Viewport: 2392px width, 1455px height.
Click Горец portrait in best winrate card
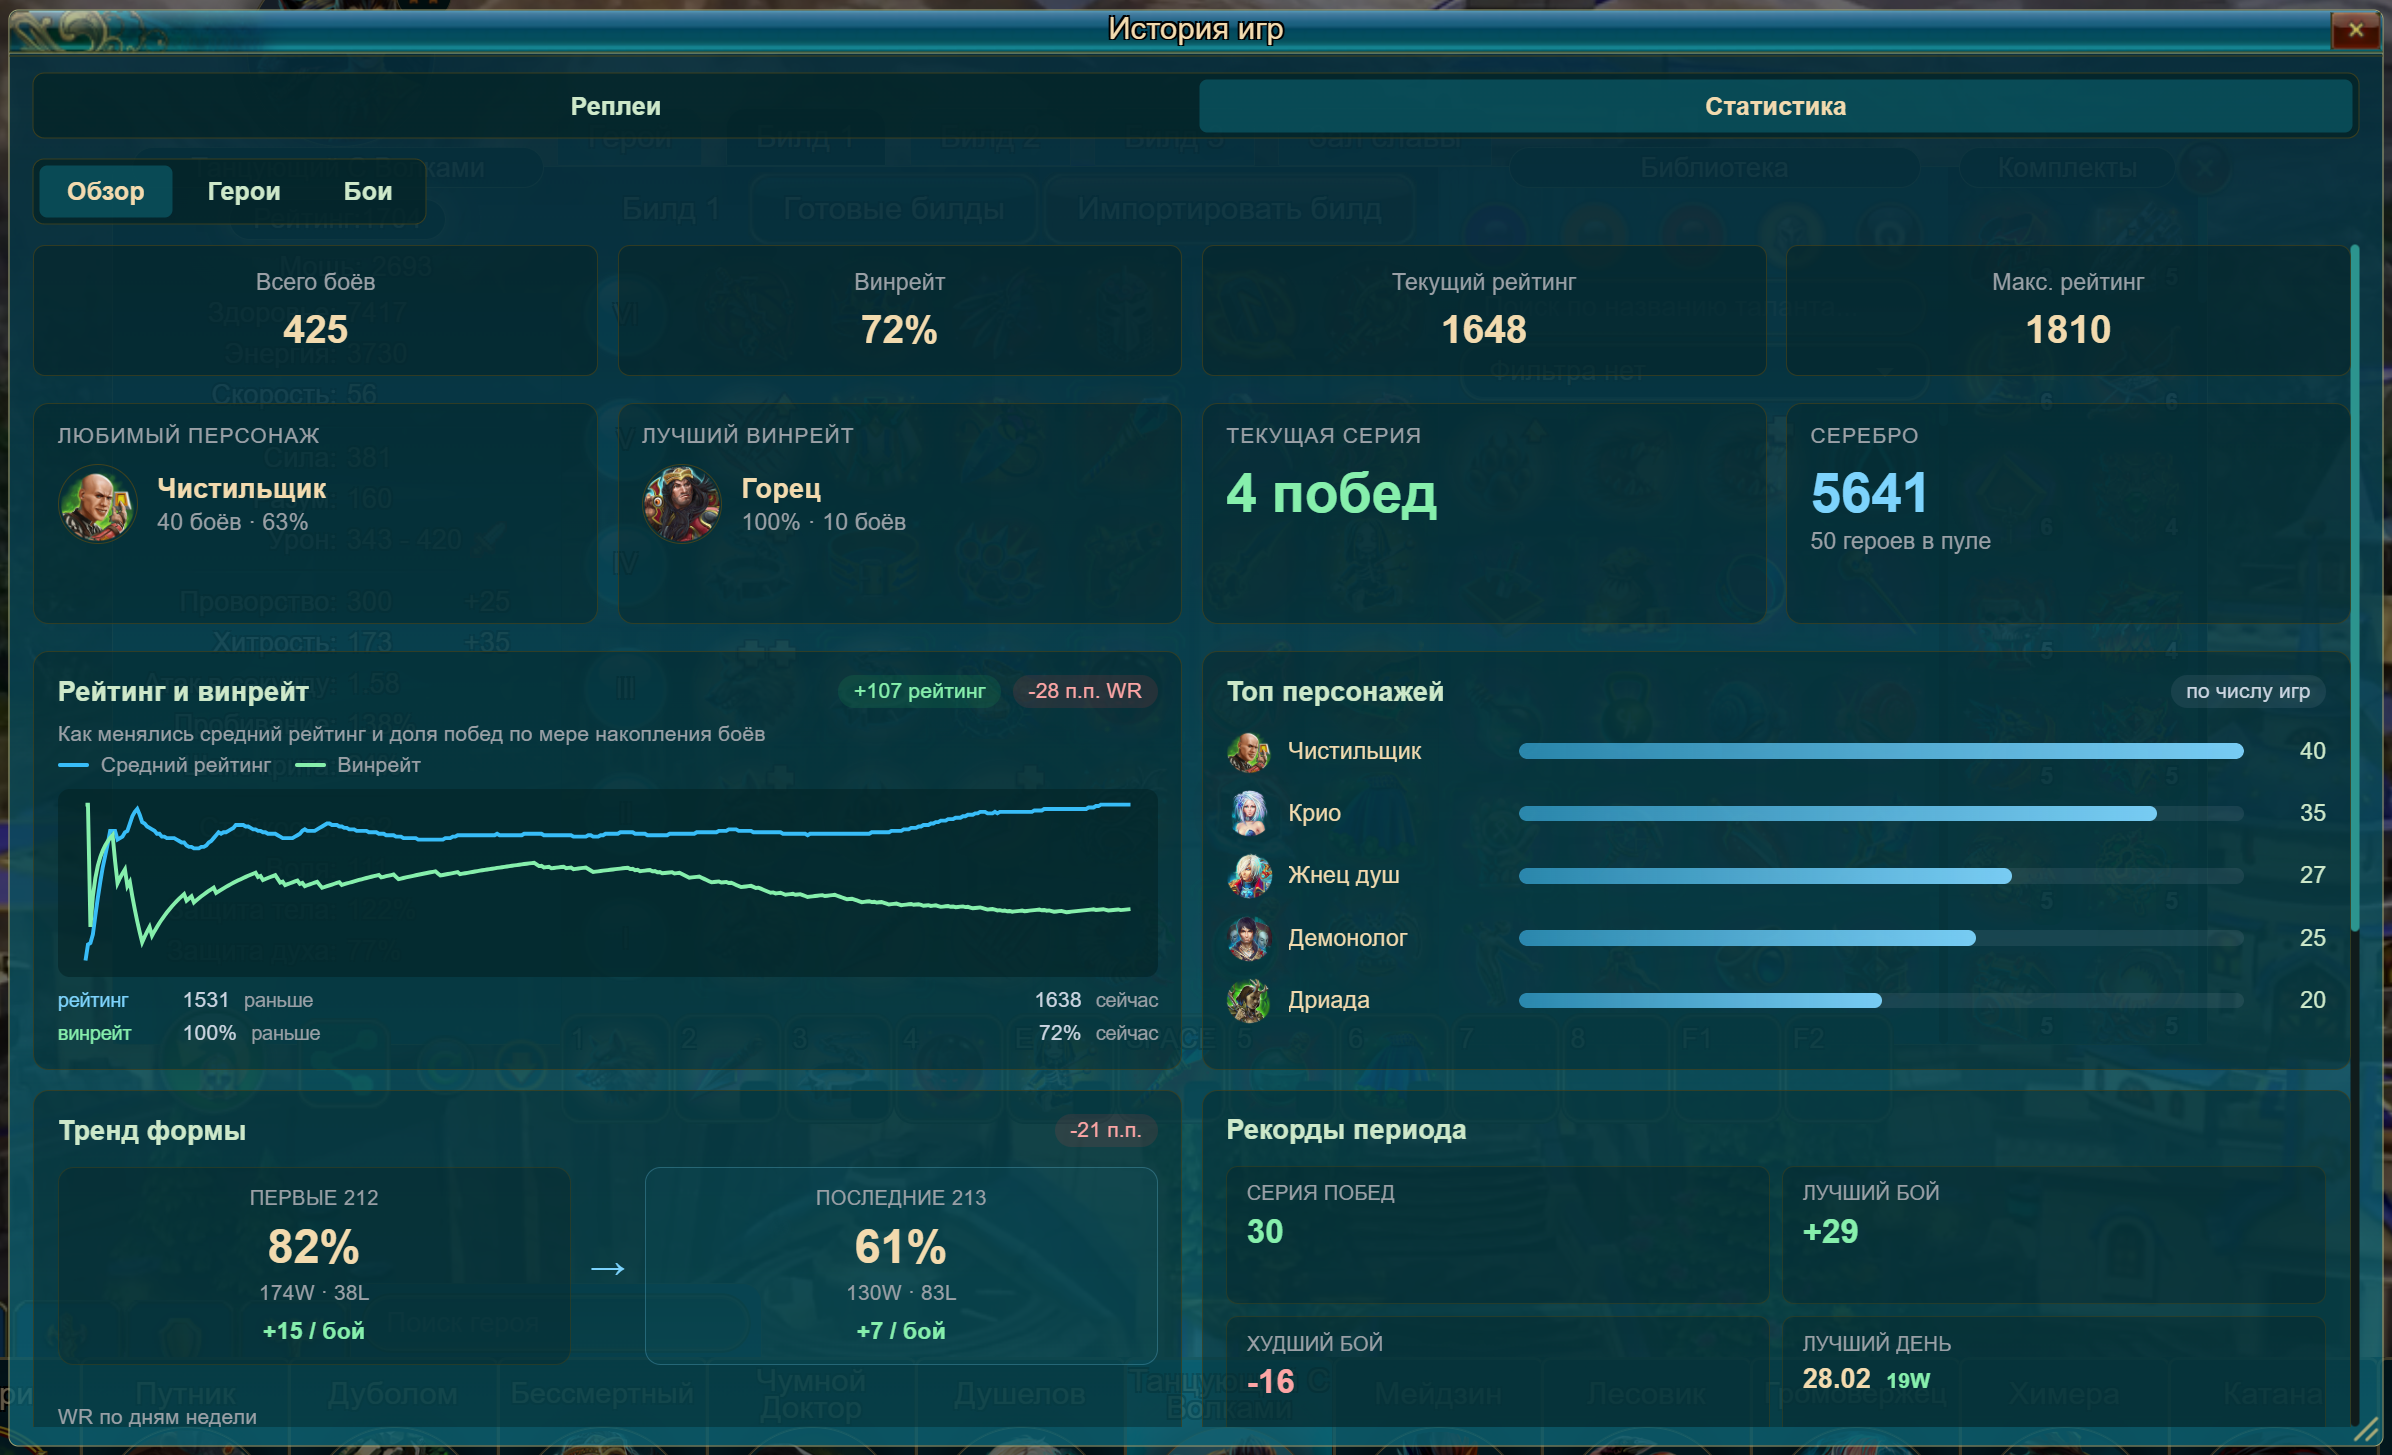tap(681, 504)
